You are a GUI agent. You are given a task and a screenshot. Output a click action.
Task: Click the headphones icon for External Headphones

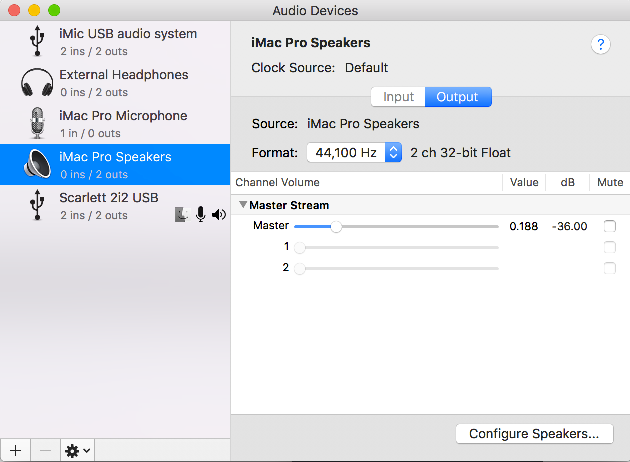pyautogui.click(x=37, y=82)
